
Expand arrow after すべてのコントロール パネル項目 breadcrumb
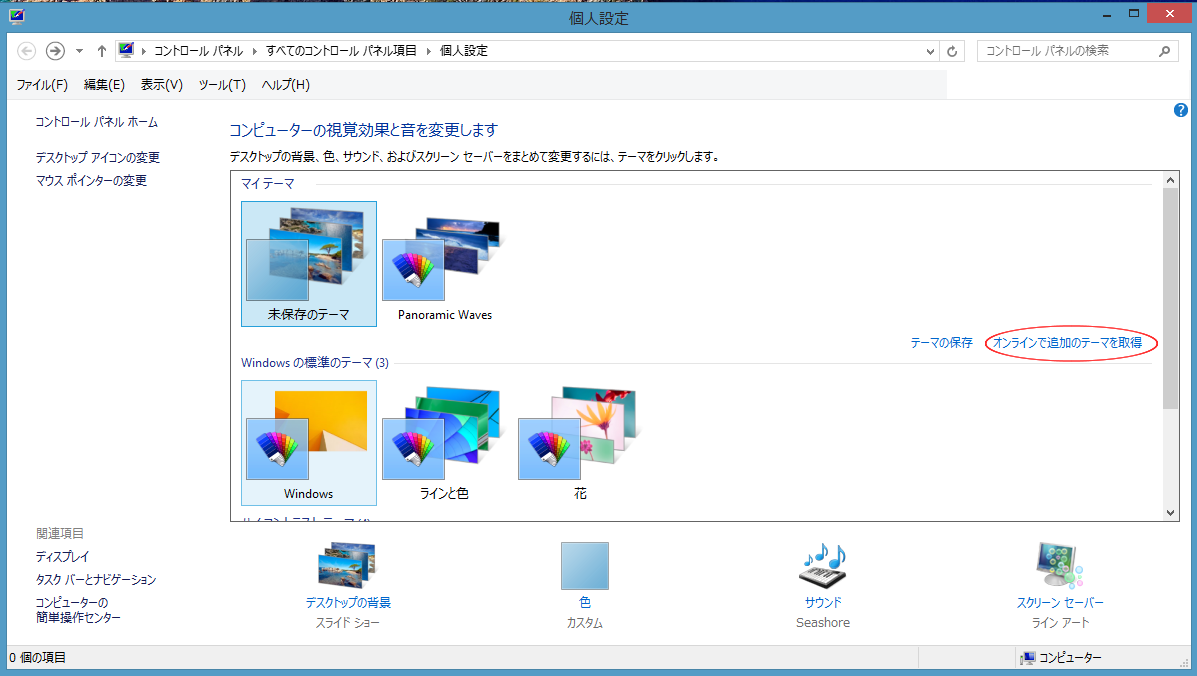pyautogui.click(x=428, y=51)
